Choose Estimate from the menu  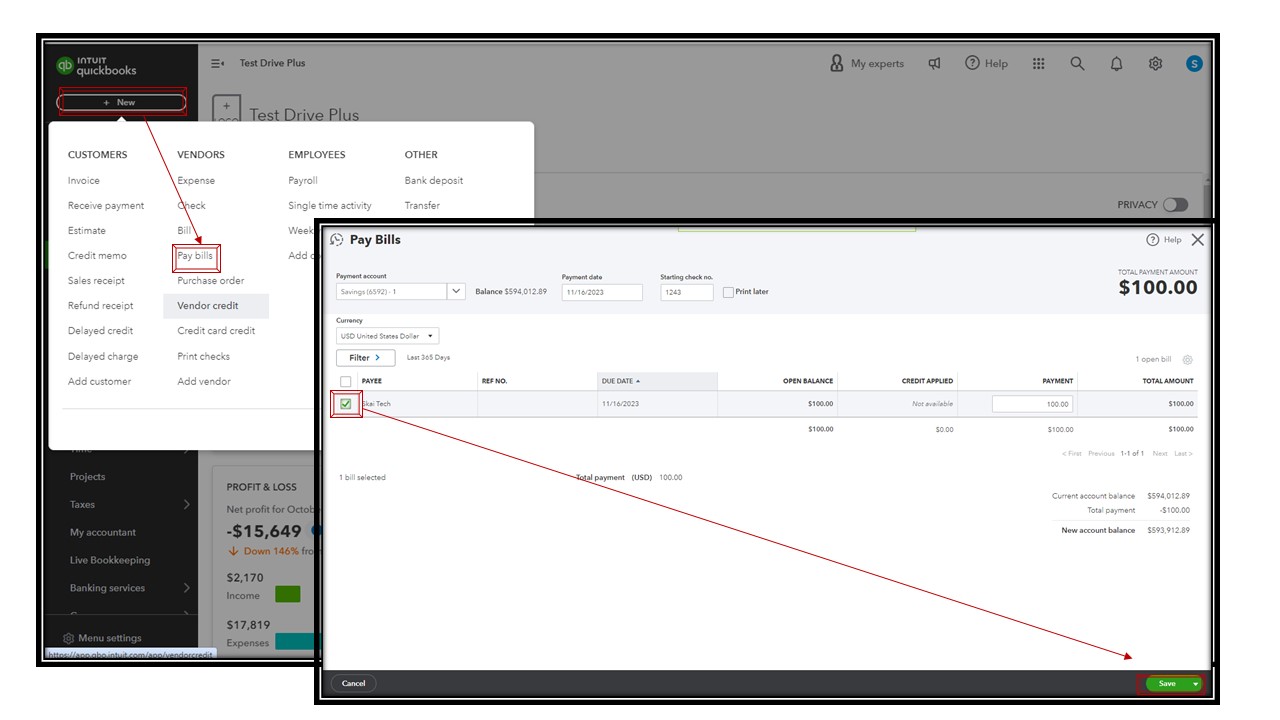(x=87, y=231)
